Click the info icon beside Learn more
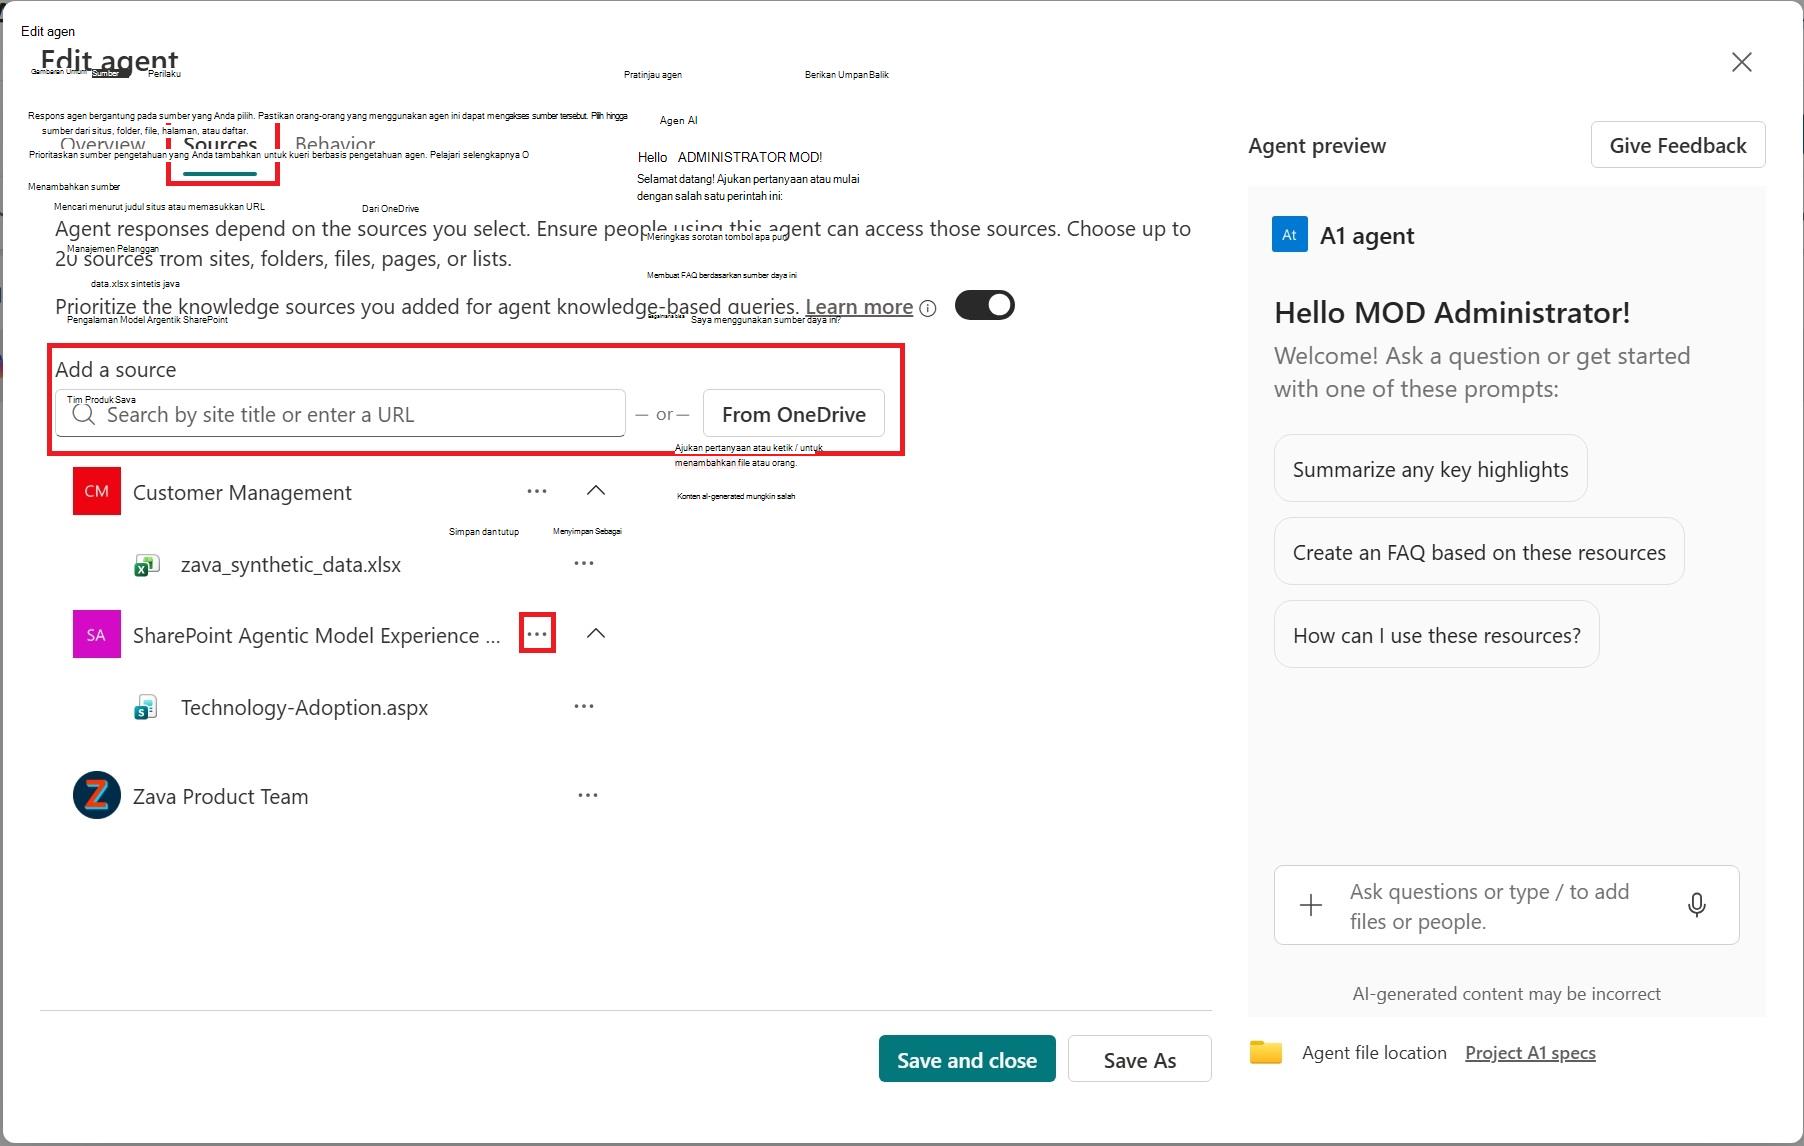The width and height of the screenshot is (1804, 1146). (x=928, y=308)
